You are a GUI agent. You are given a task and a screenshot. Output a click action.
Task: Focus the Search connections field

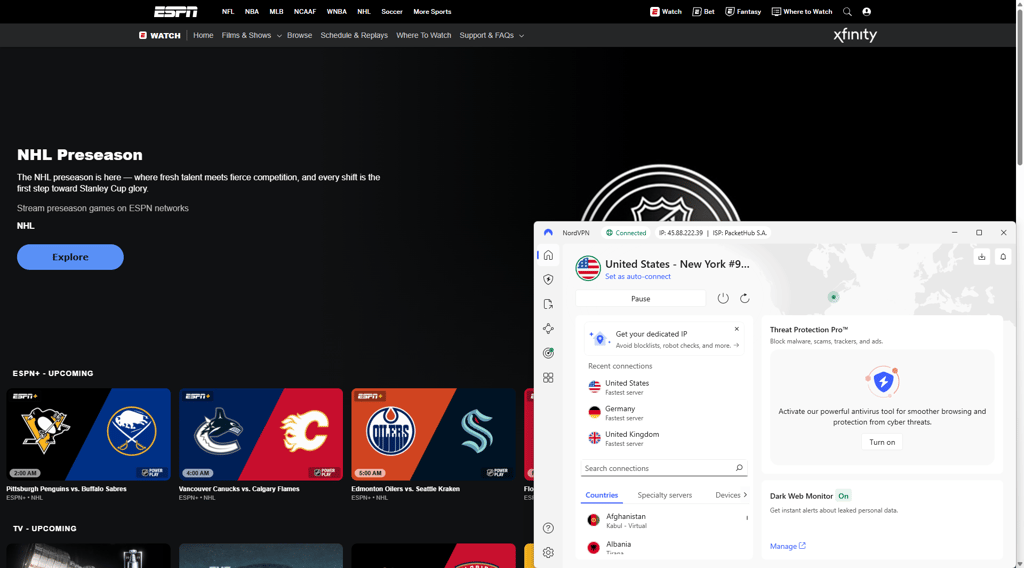point(662,468)
